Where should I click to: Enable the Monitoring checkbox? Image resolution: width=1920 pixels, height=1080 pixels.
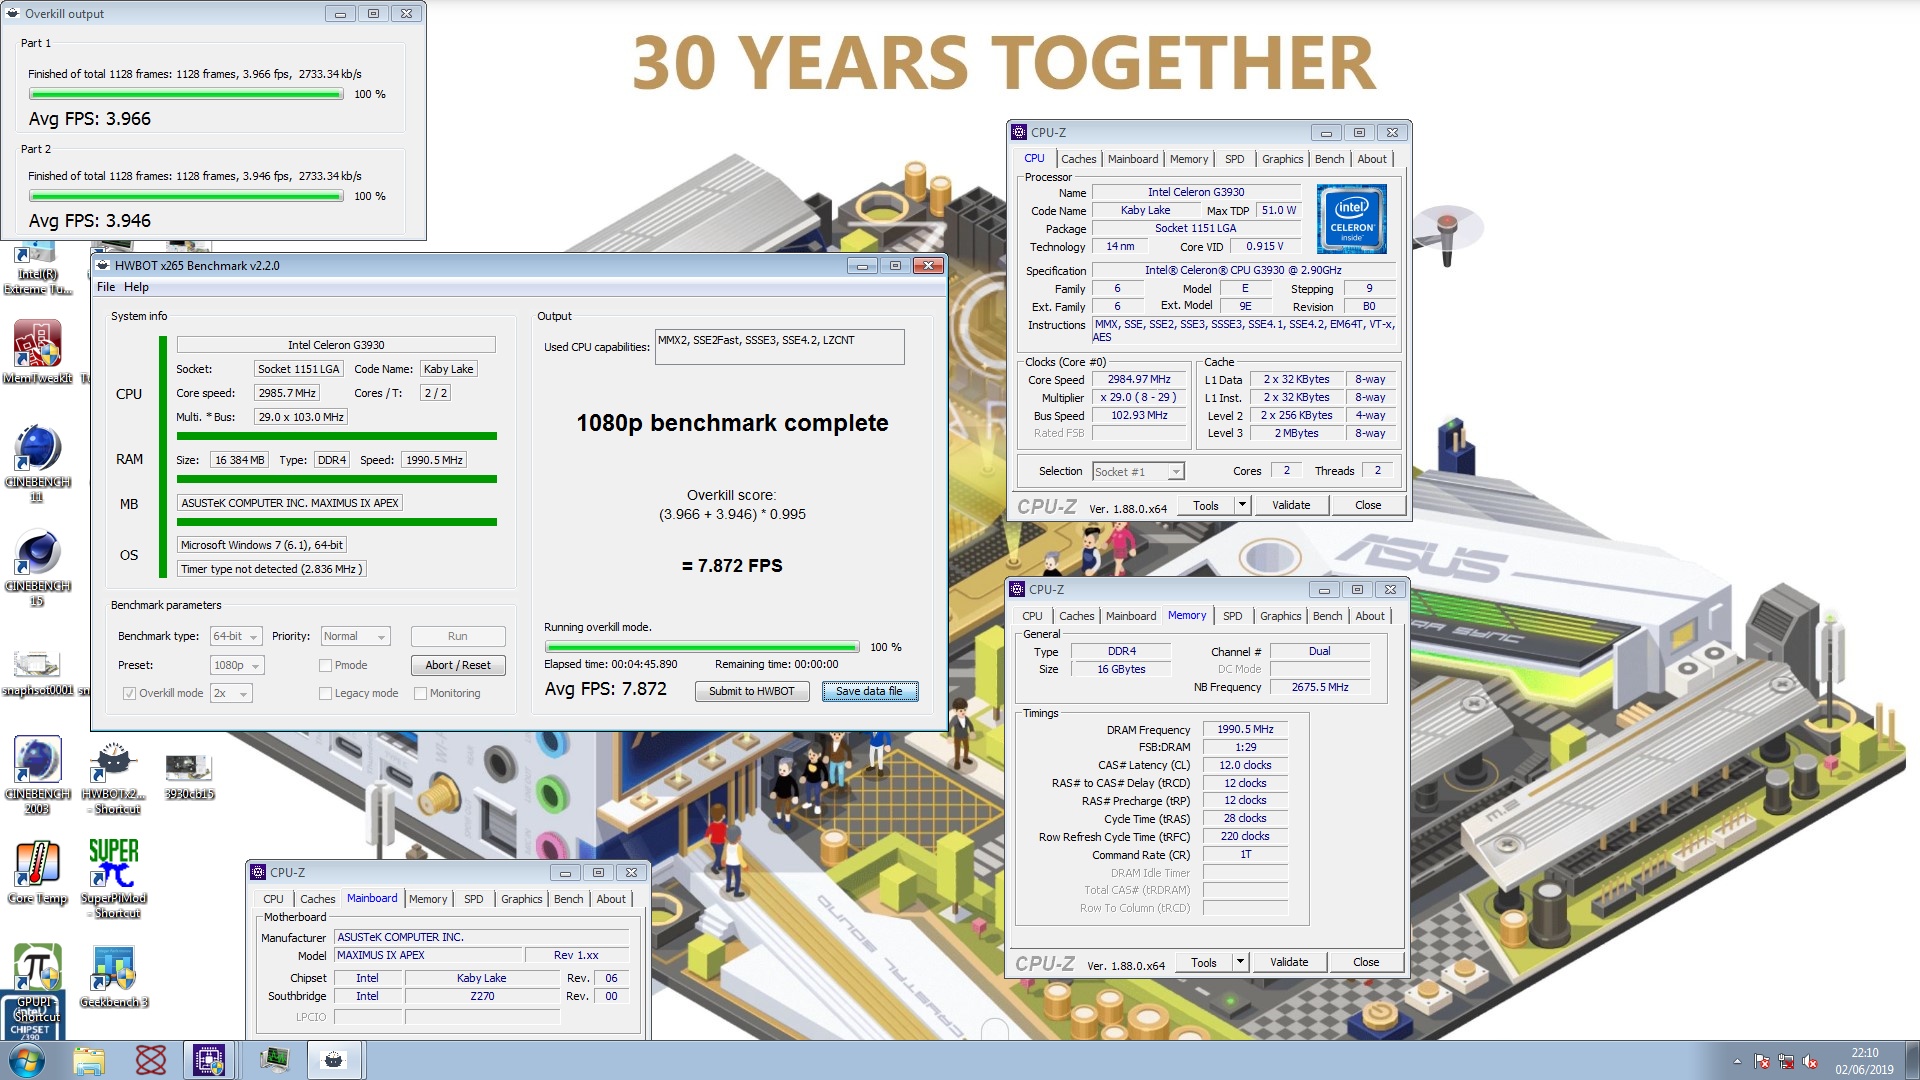tap(420, 694)
